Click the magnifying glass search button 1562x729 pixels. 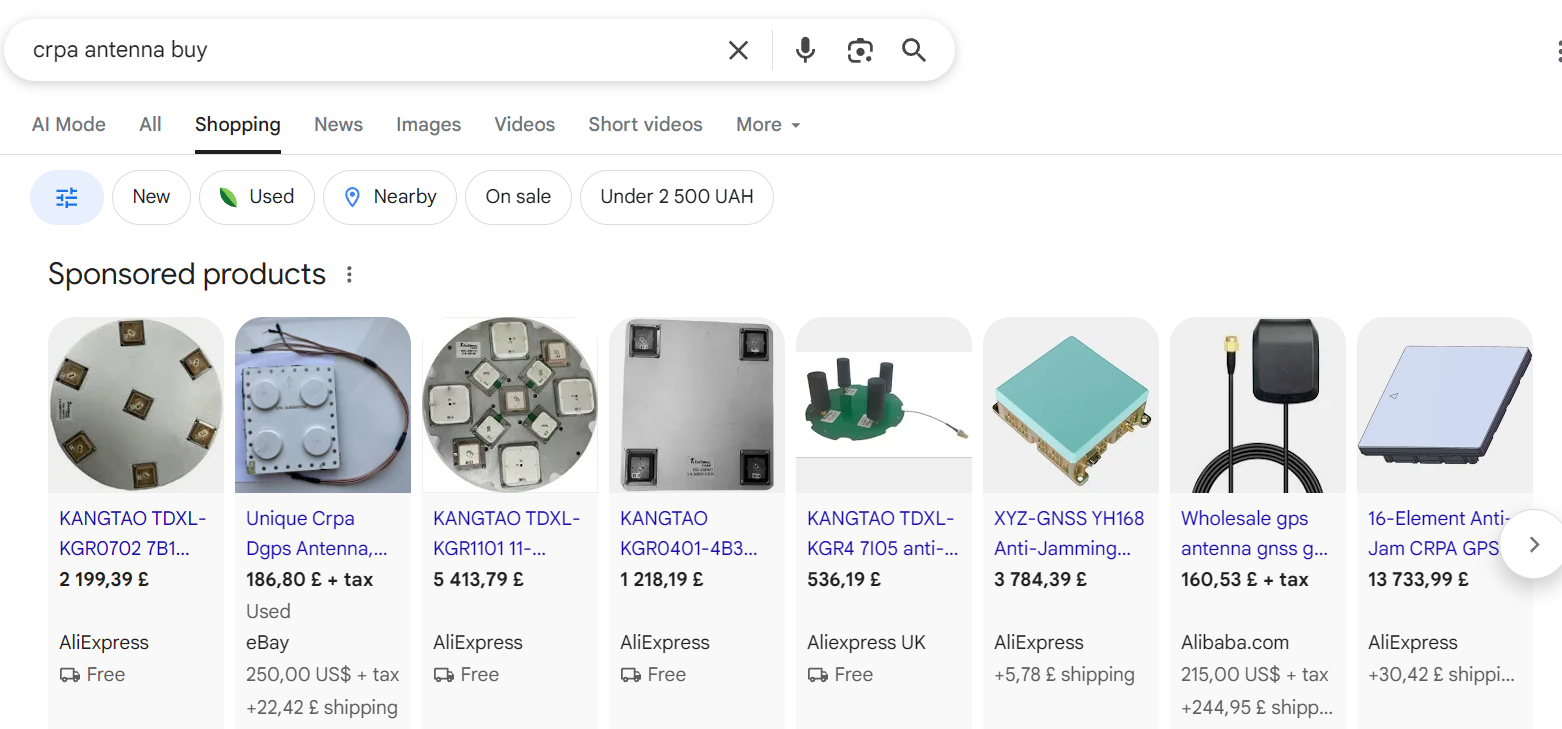click(914, 50)
